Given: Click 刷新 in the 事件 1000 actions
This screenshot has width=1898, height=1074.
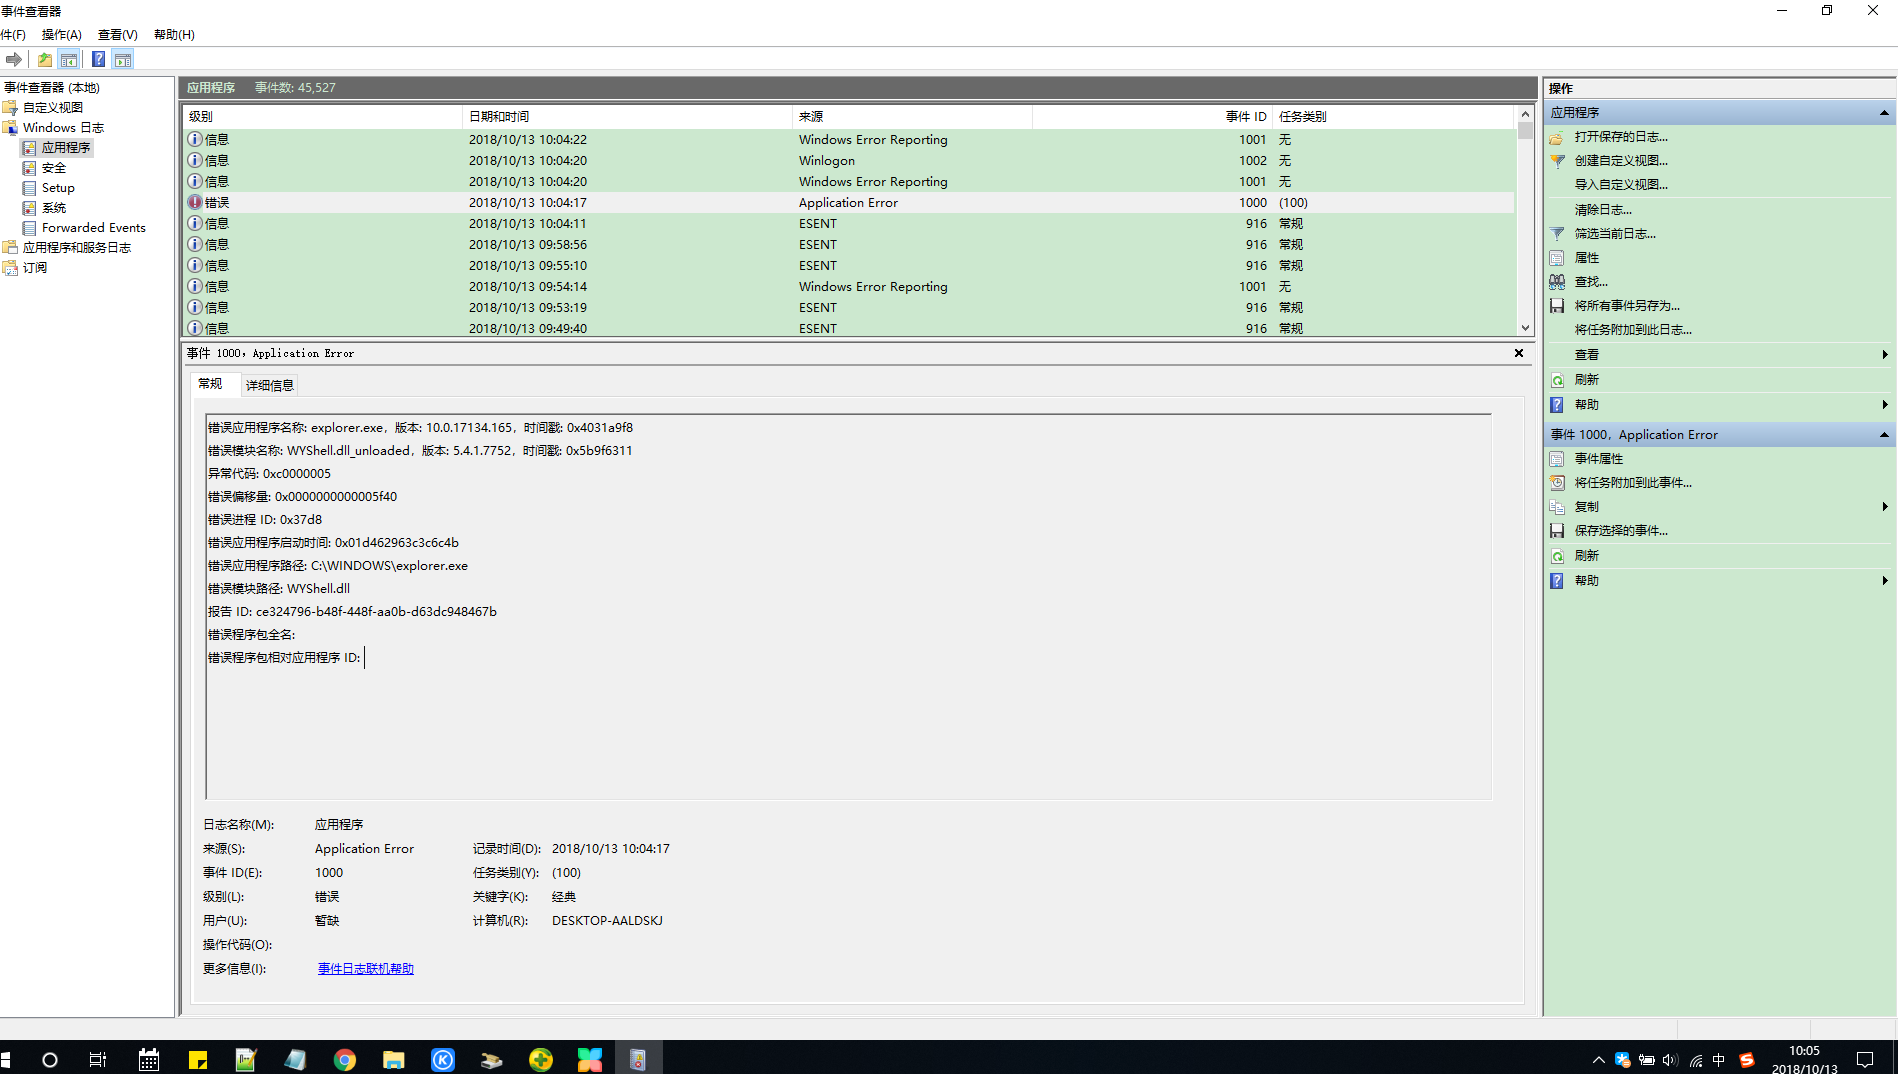Looking at the screenshot, I should tap(1587, 556).
